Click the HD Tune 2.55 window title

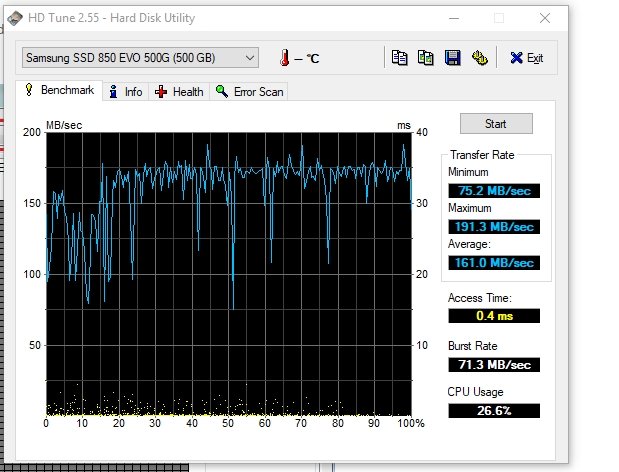(112, 18)
